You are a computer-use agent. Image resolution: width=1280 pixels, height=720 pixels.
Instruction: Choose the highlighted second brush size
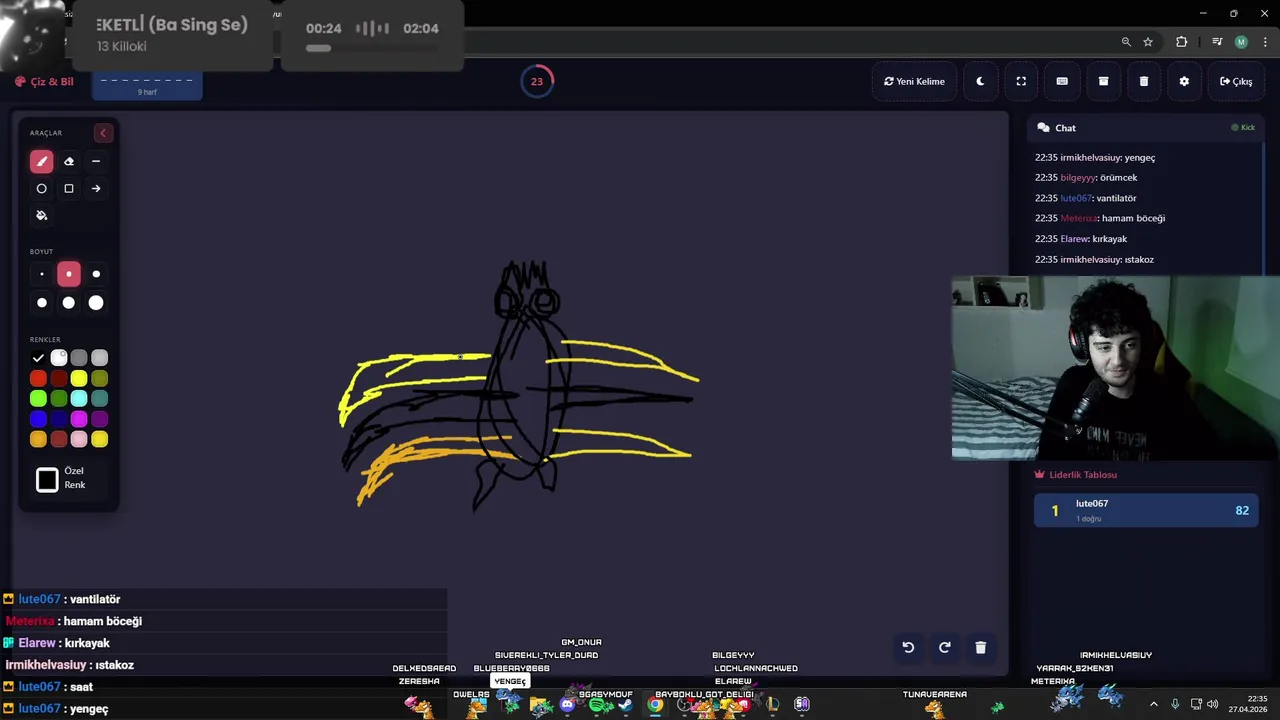coord(69,274)
